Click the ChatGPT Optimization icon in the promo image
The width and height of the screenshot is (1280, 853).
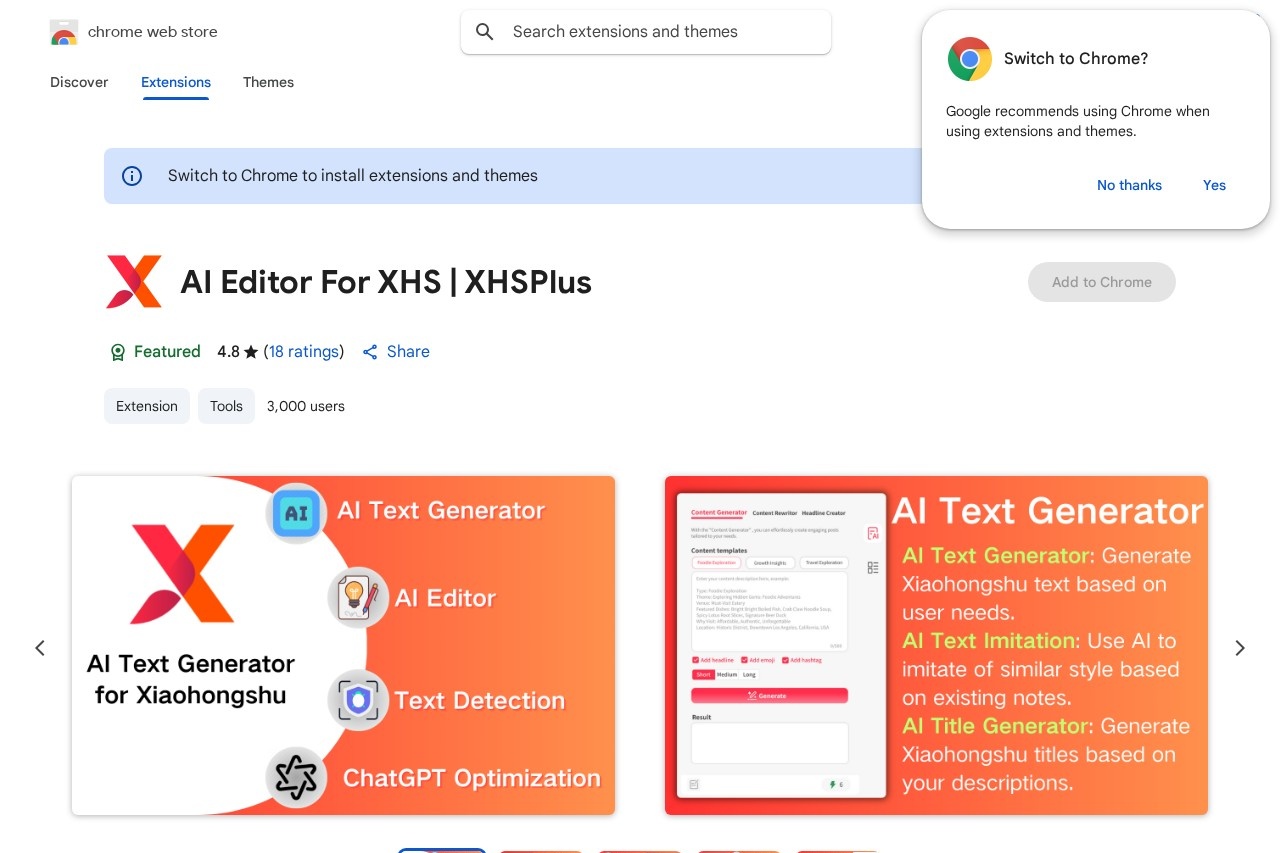click(x=296, y=777)
